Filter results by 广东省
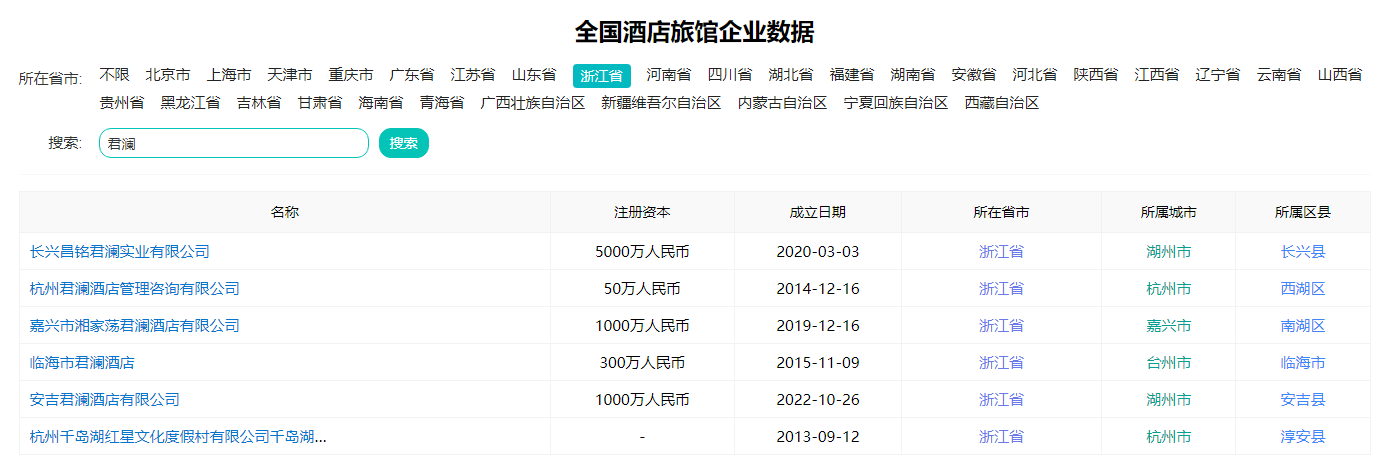 click(x=412, y=75)
